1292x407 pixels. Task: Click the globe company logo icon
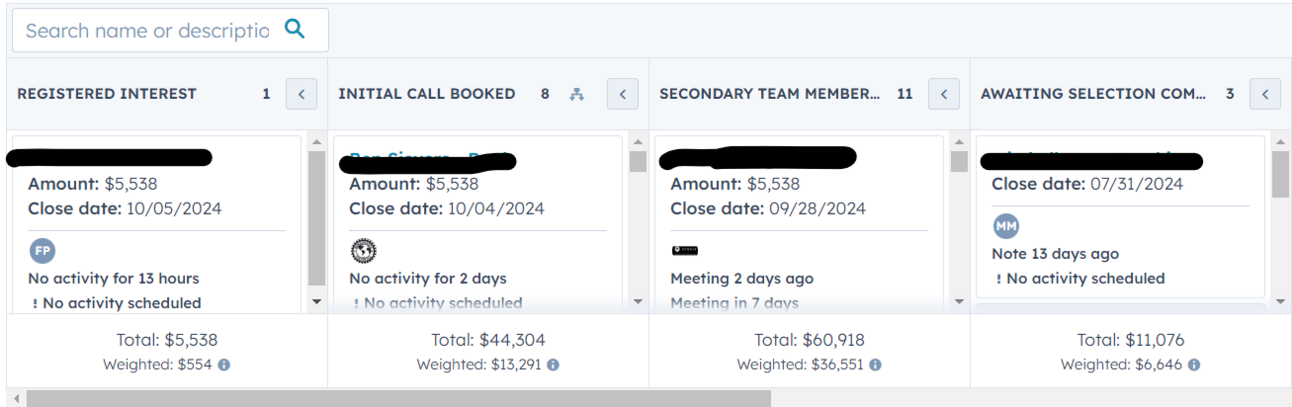(x=364, y=251)
